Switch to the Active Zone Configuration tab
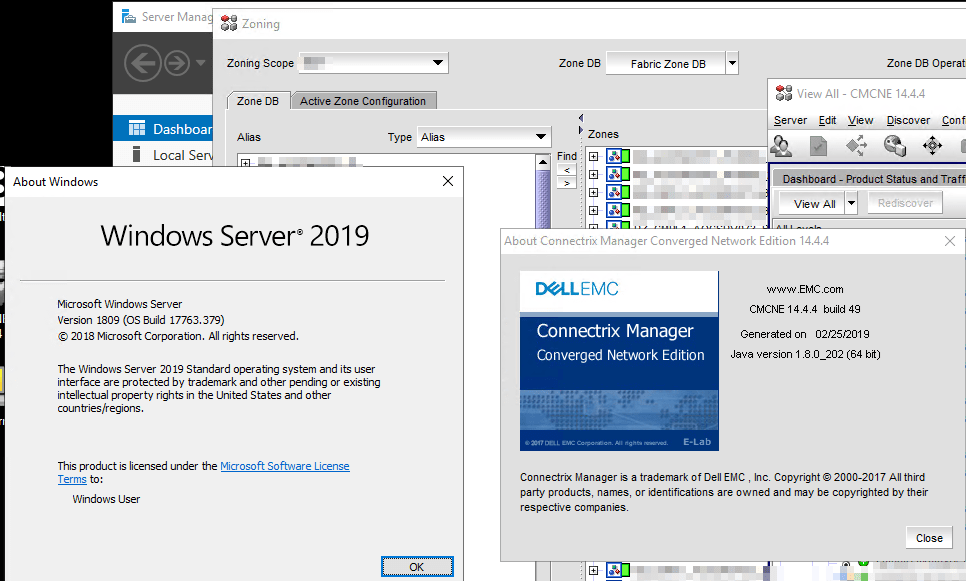The height and width of the screenshot is (581, 966). (x=363, y=101)
